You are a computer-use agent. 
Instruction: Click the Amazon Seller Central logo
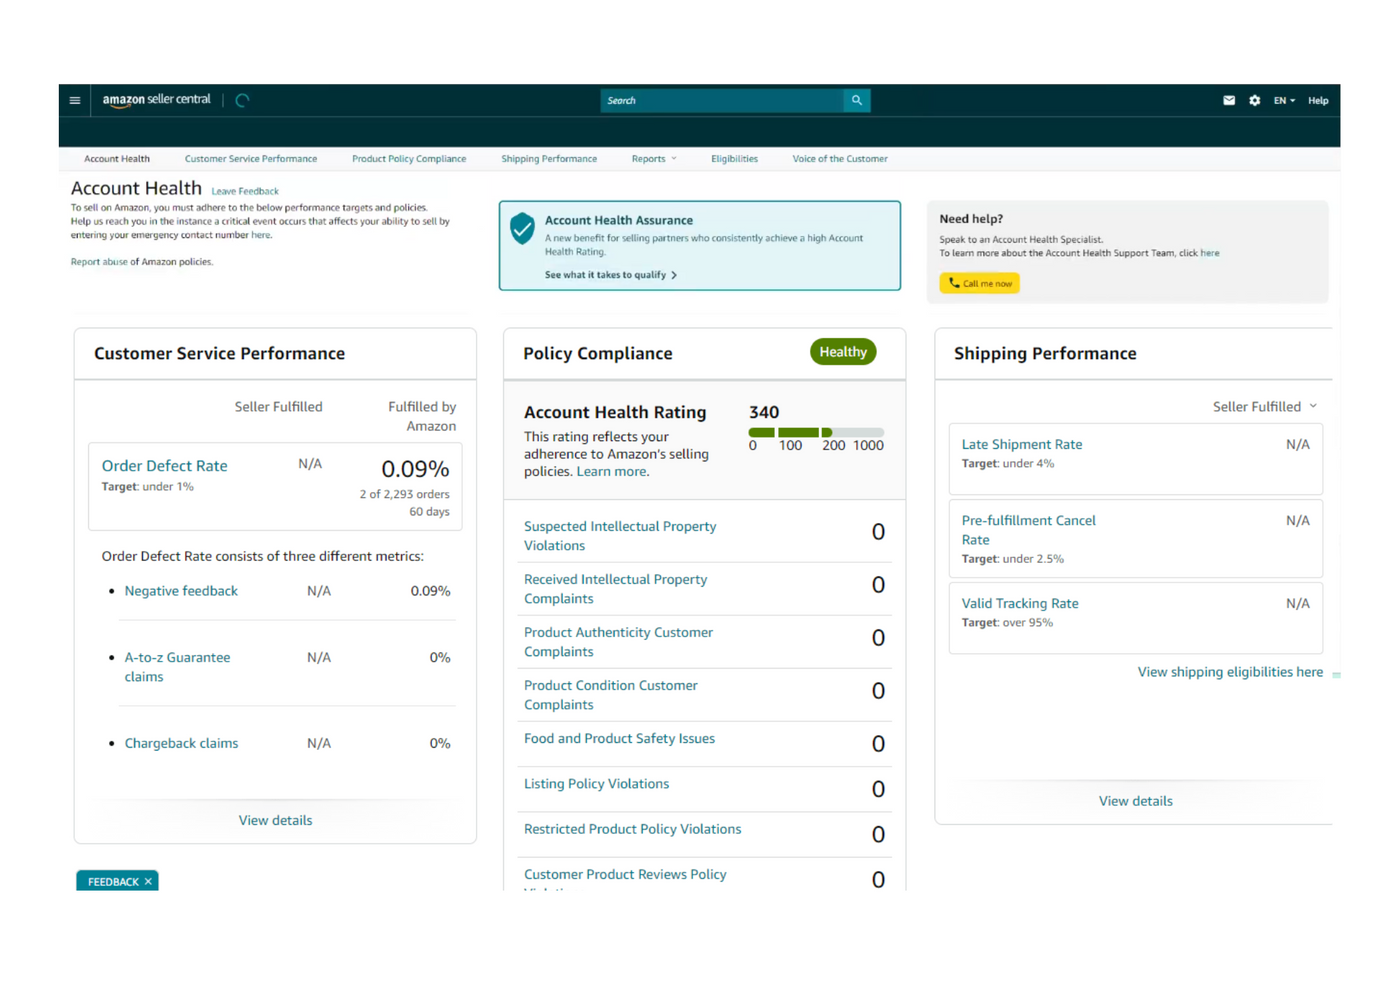(156, 100)
